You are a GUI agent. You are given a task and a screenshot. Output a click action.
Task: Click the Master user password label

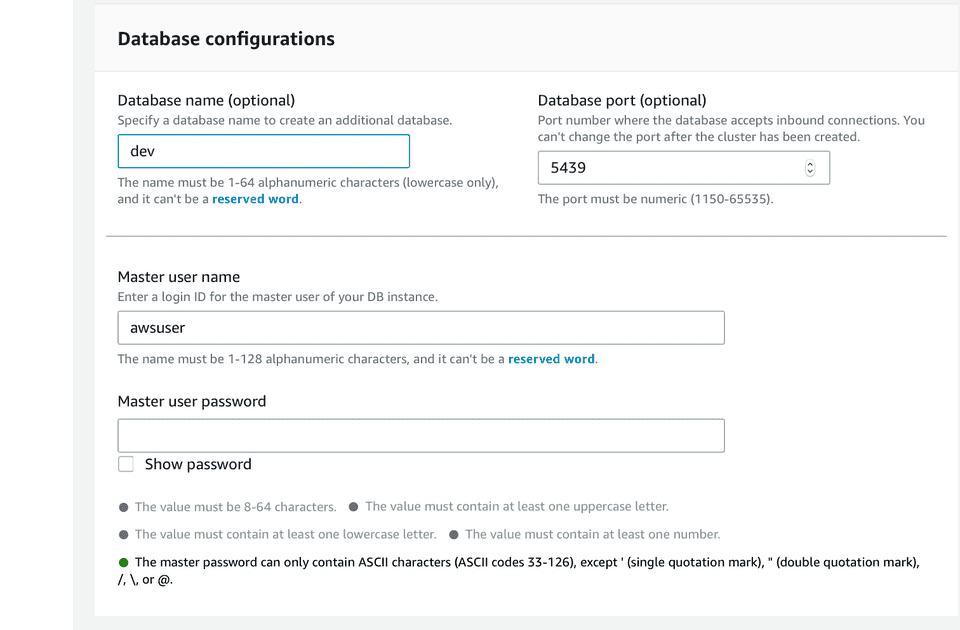tap(192, 401)
